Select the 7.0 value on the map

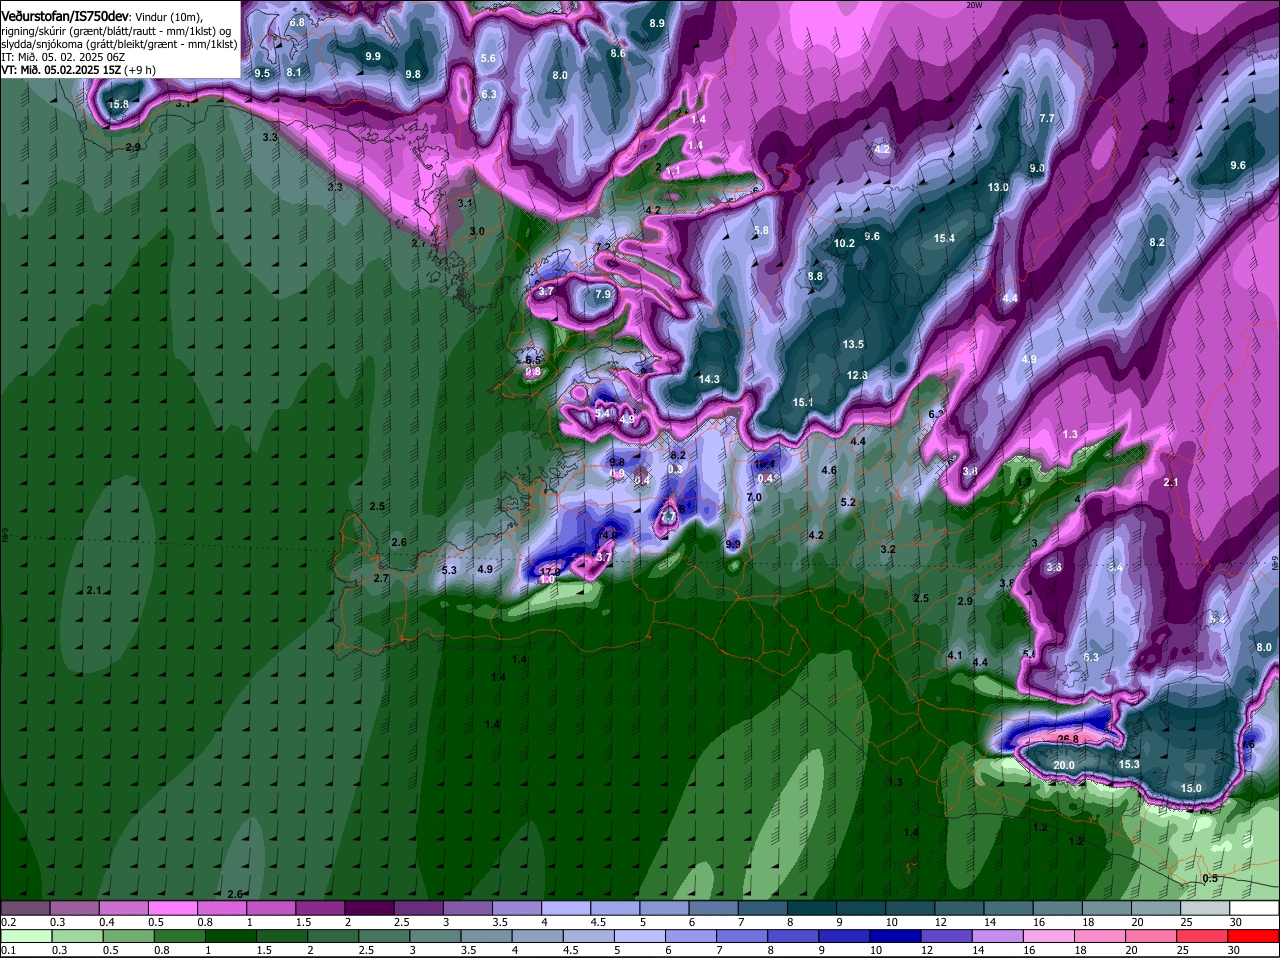[754, 497]
